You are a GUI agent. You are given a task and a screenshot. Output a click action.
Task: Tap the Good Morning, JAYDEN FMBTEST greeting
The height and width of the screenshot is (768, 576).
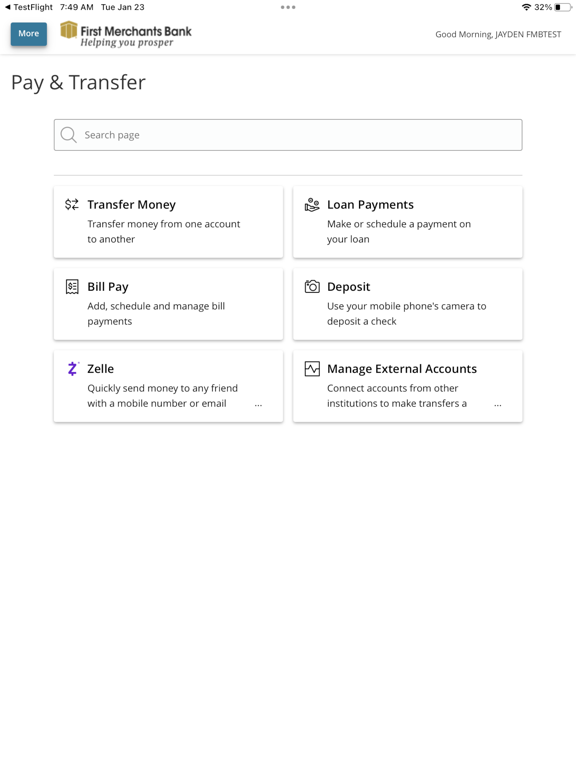point(498,34)
